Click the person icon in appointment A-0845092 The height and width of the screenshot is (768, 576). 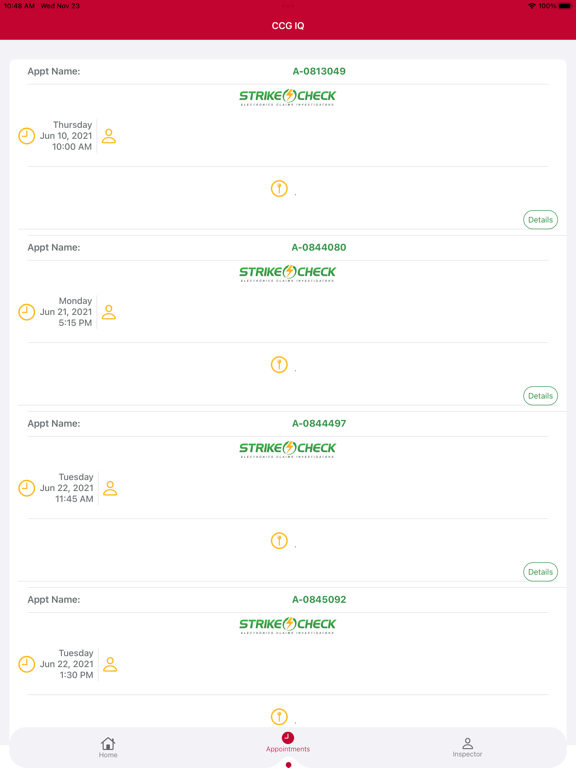pyautogui.click(x=110, y=665)
